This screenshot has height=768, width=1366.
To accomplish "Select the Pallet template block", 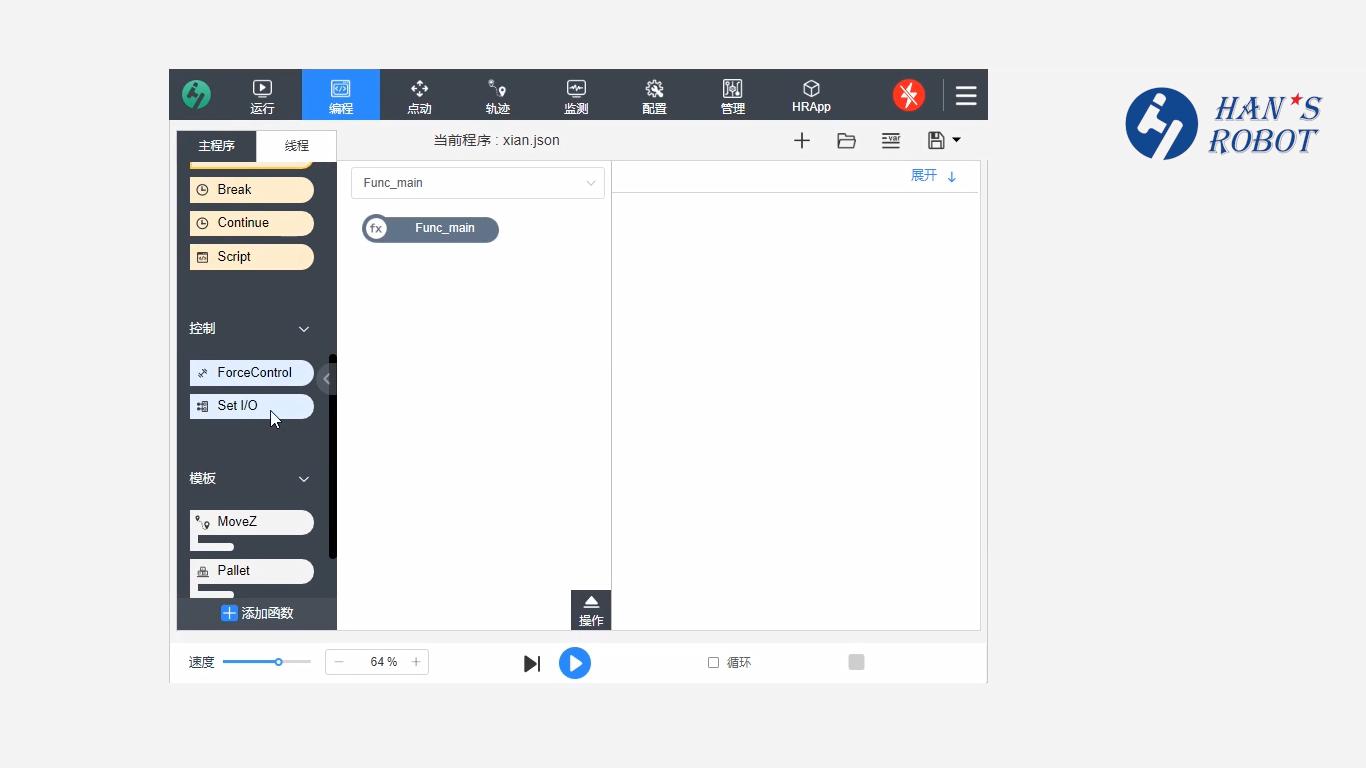I will click(252, 571).
